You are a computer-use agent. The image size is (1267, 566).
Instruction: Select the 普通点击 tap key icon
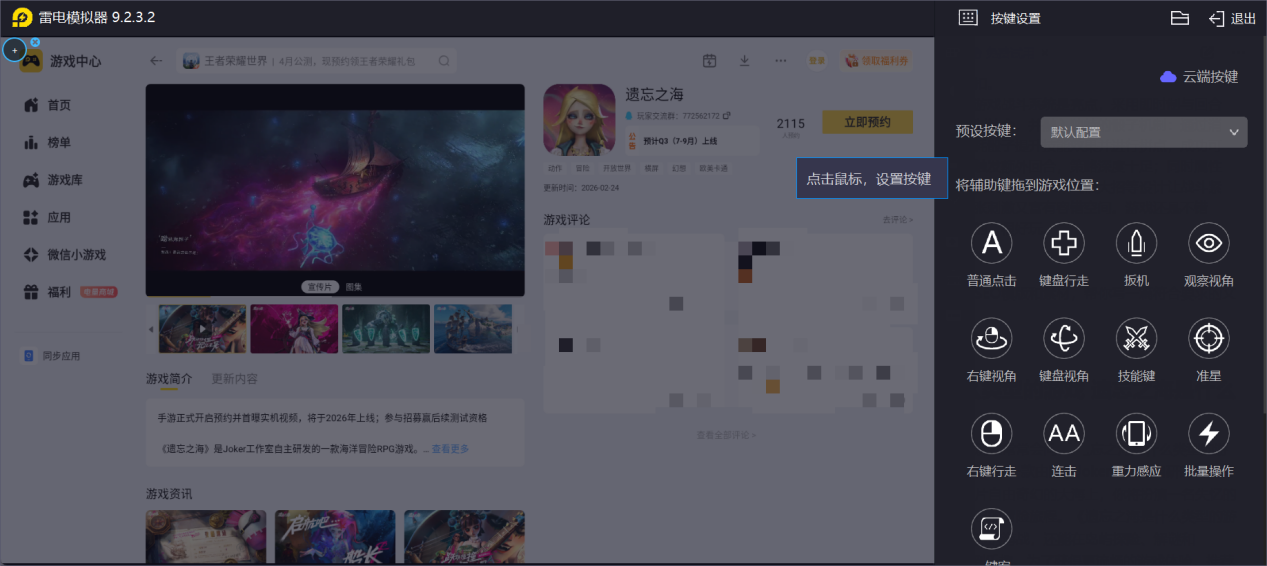pyautogui.click(x=991, y=243)
